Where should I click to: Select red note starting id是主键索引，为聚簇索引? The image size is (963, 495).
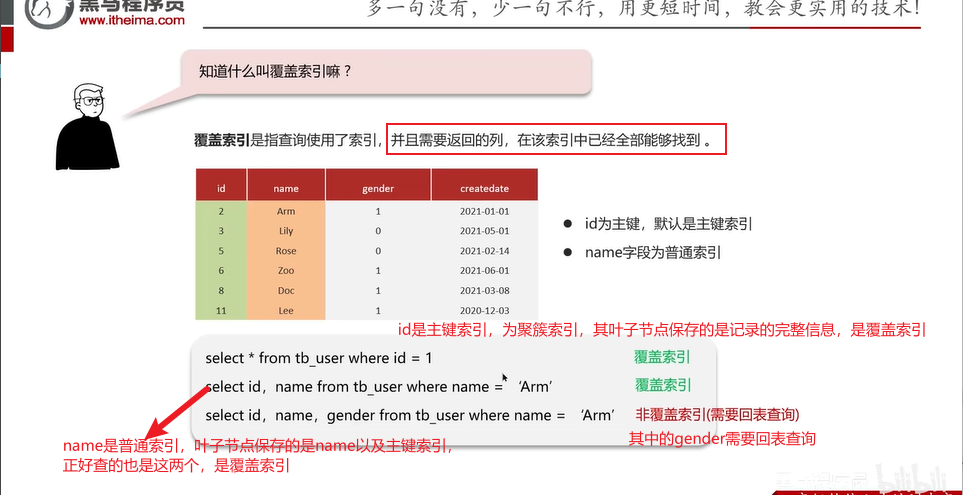662,330
